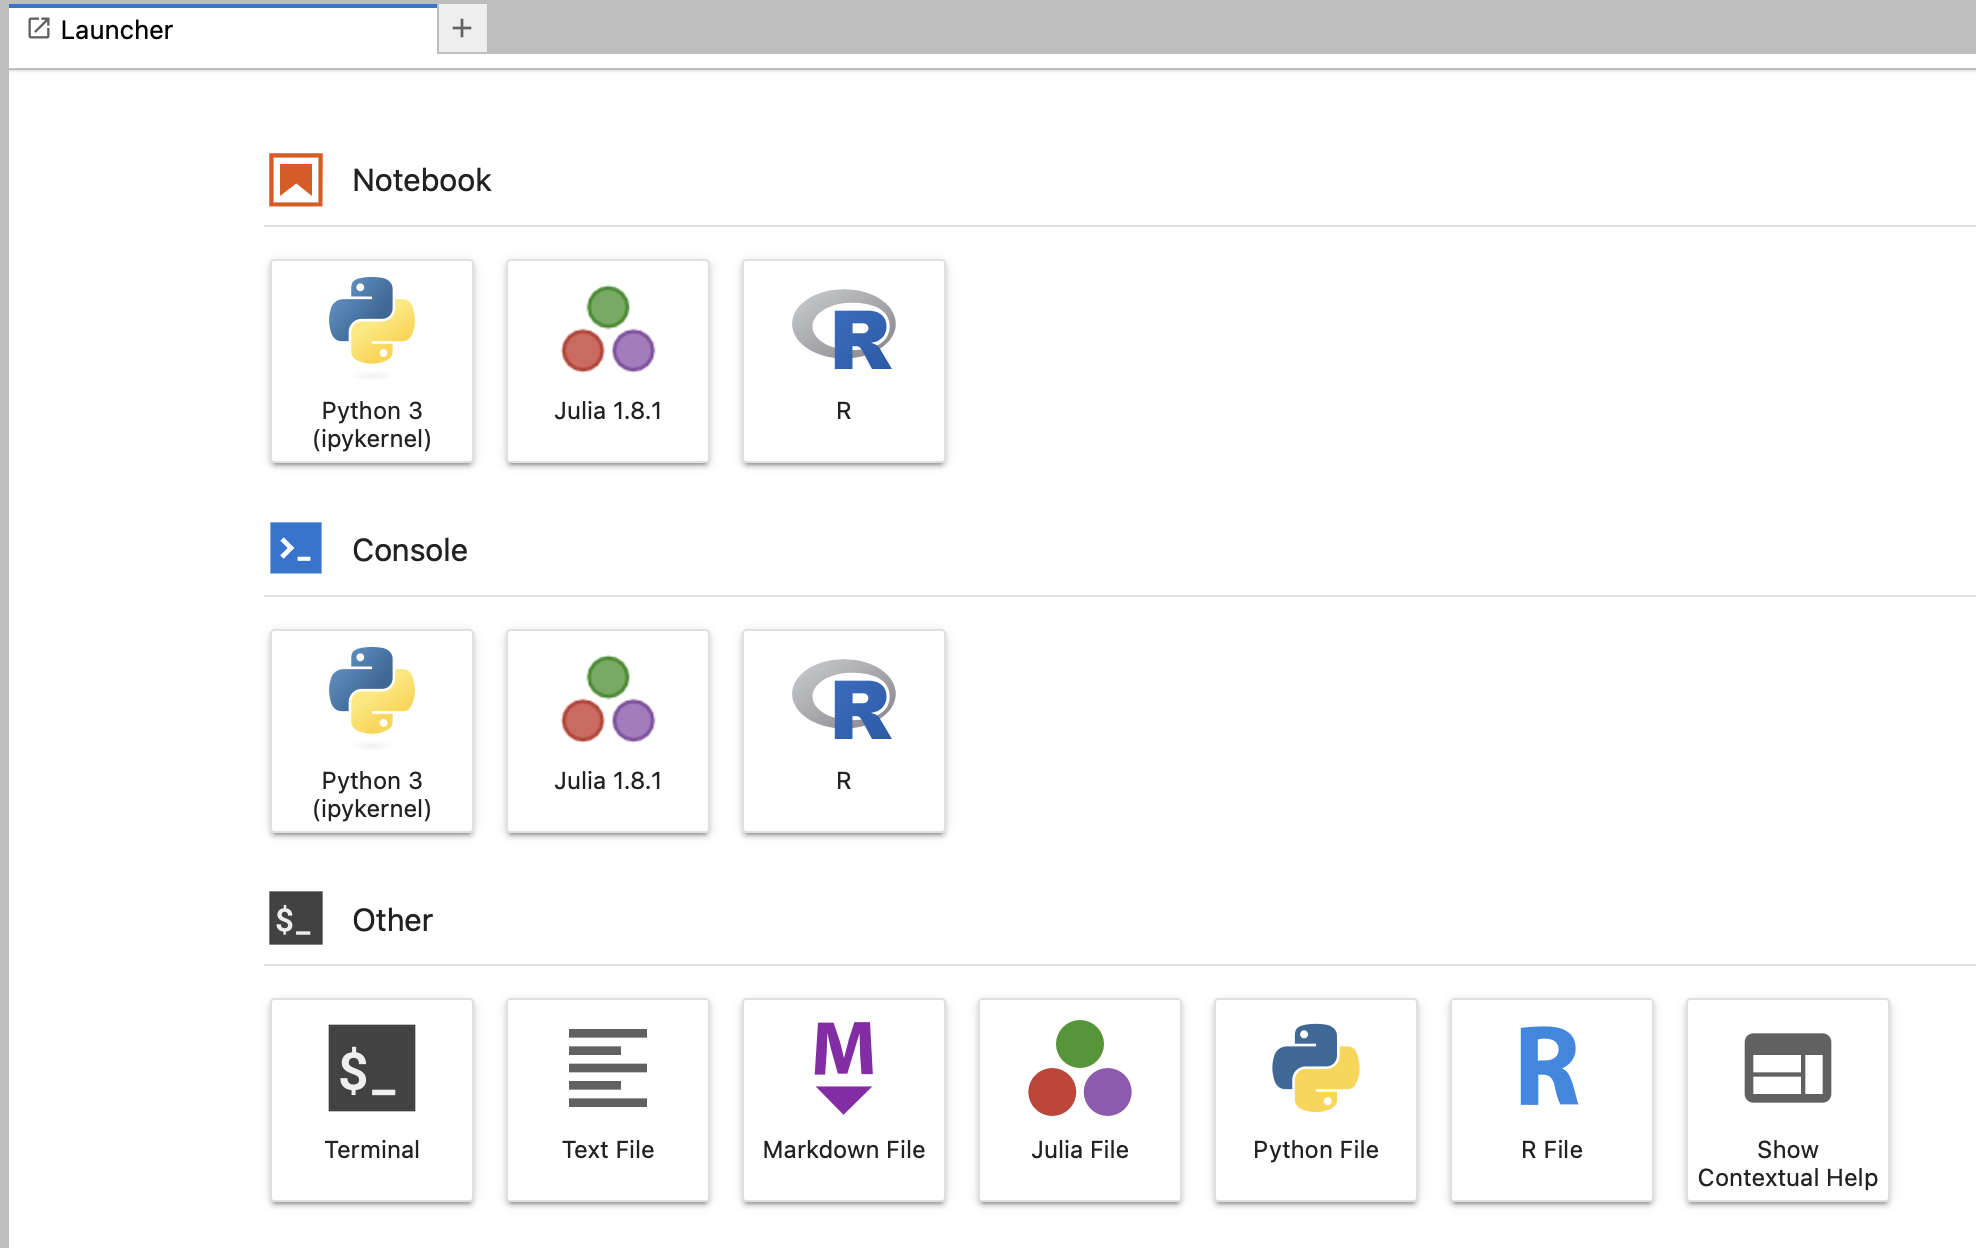1976x1248 pixels.
Task: Click the Console section prompt icon
Action: (296, 548)
